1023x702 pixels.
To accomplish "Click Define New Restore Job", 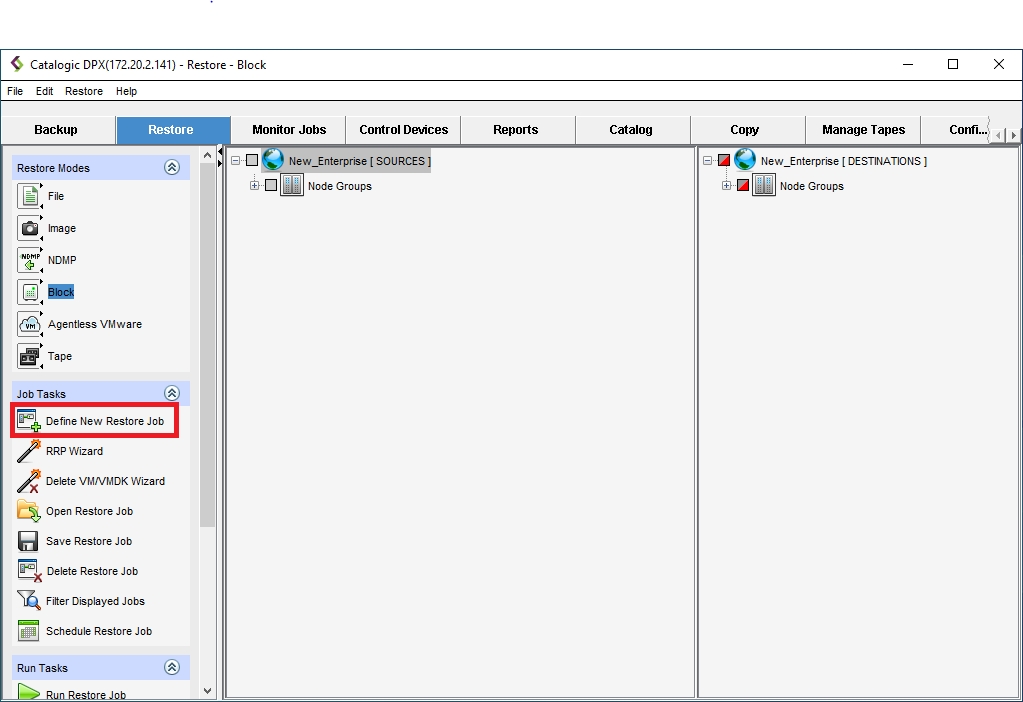I will coord(104,421).
